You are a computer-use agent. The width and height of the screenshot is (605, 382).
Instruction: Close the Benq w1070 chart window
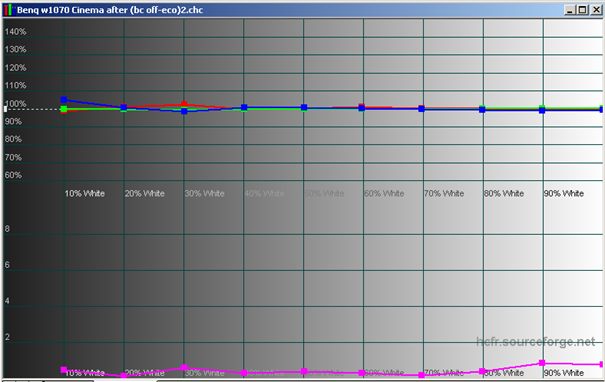596,10
